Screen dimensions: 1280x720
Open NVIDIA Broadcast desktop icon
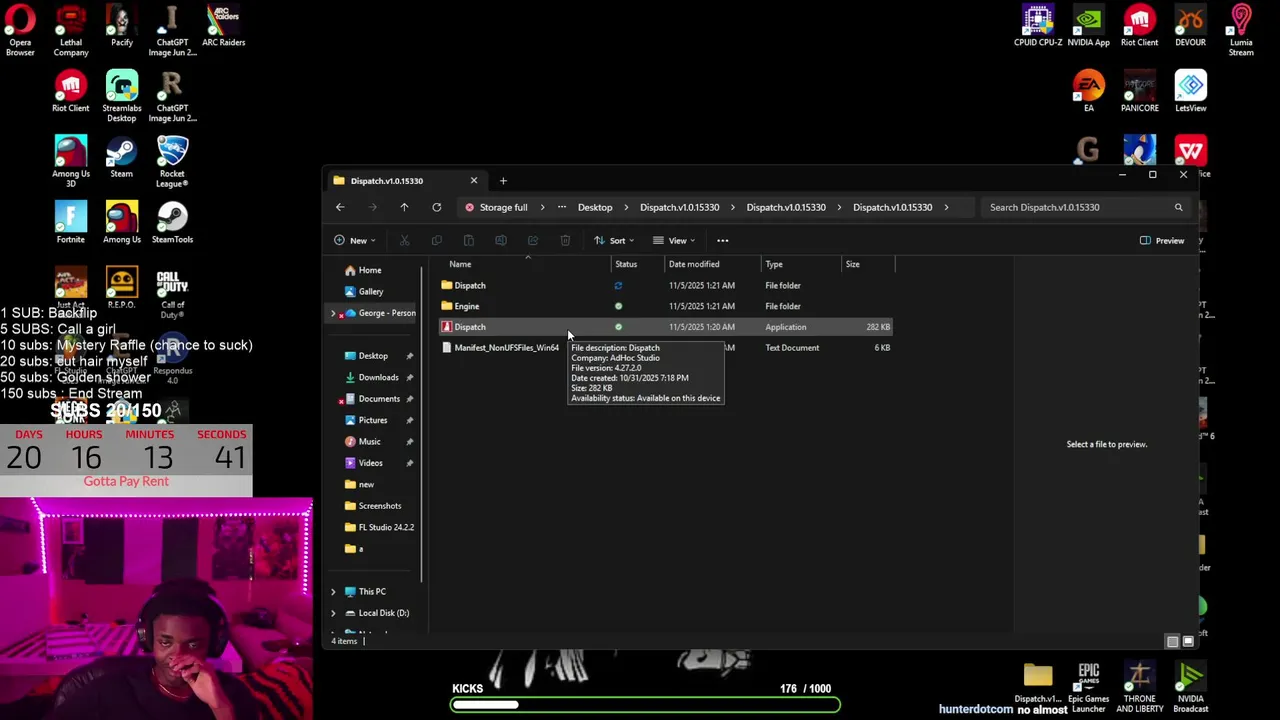[1190, 688]
